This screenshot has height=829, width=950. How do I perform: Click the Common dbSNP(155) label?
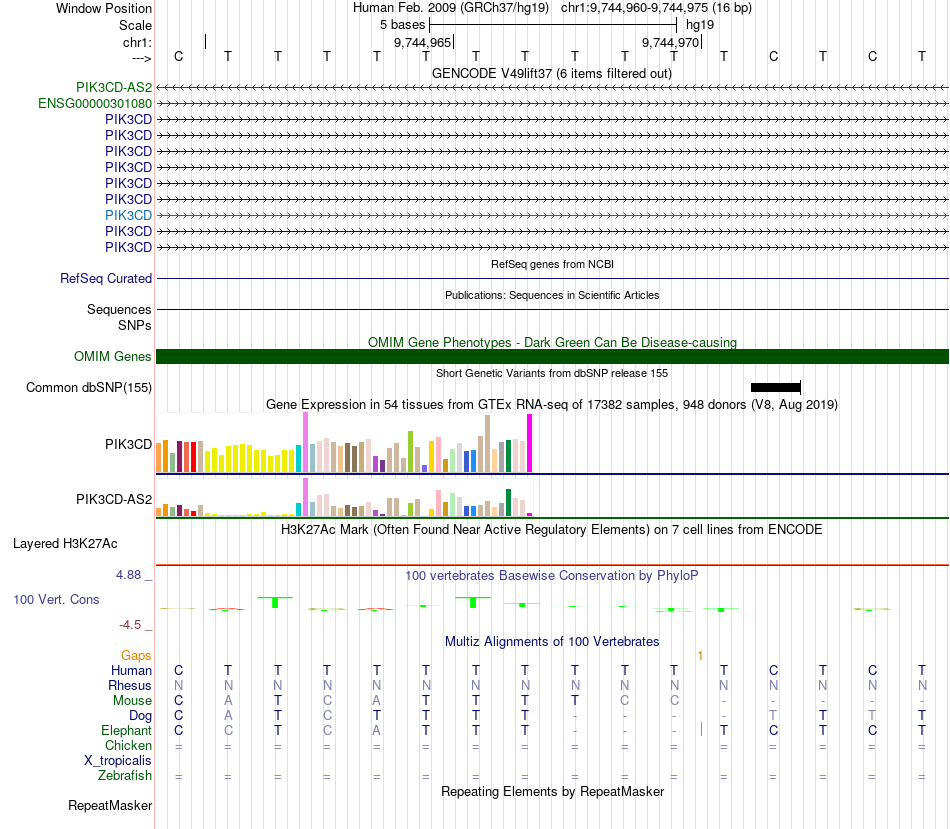[89, 387]
